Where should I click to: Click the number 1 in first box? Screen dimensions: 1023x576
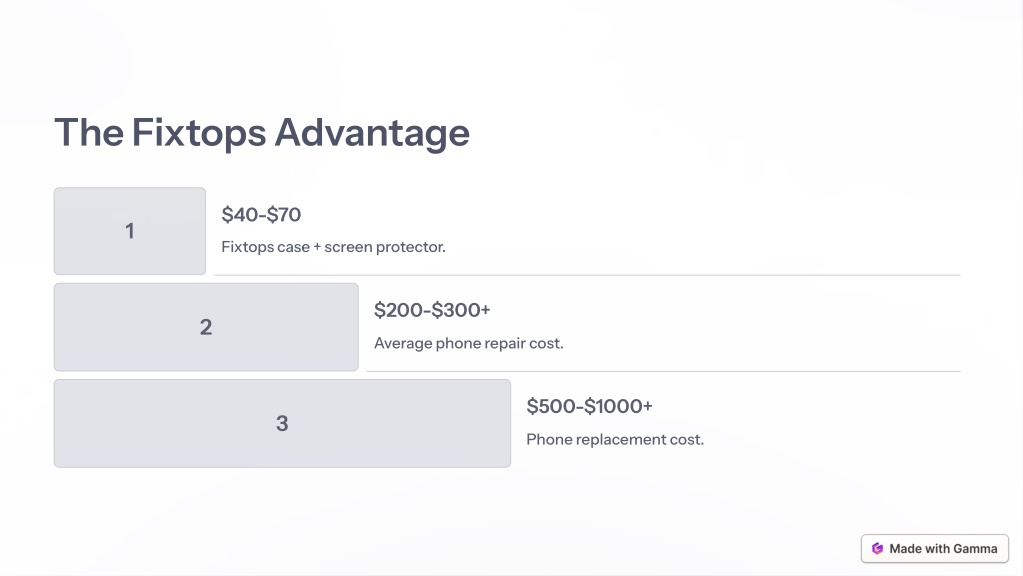click(130, 231)
